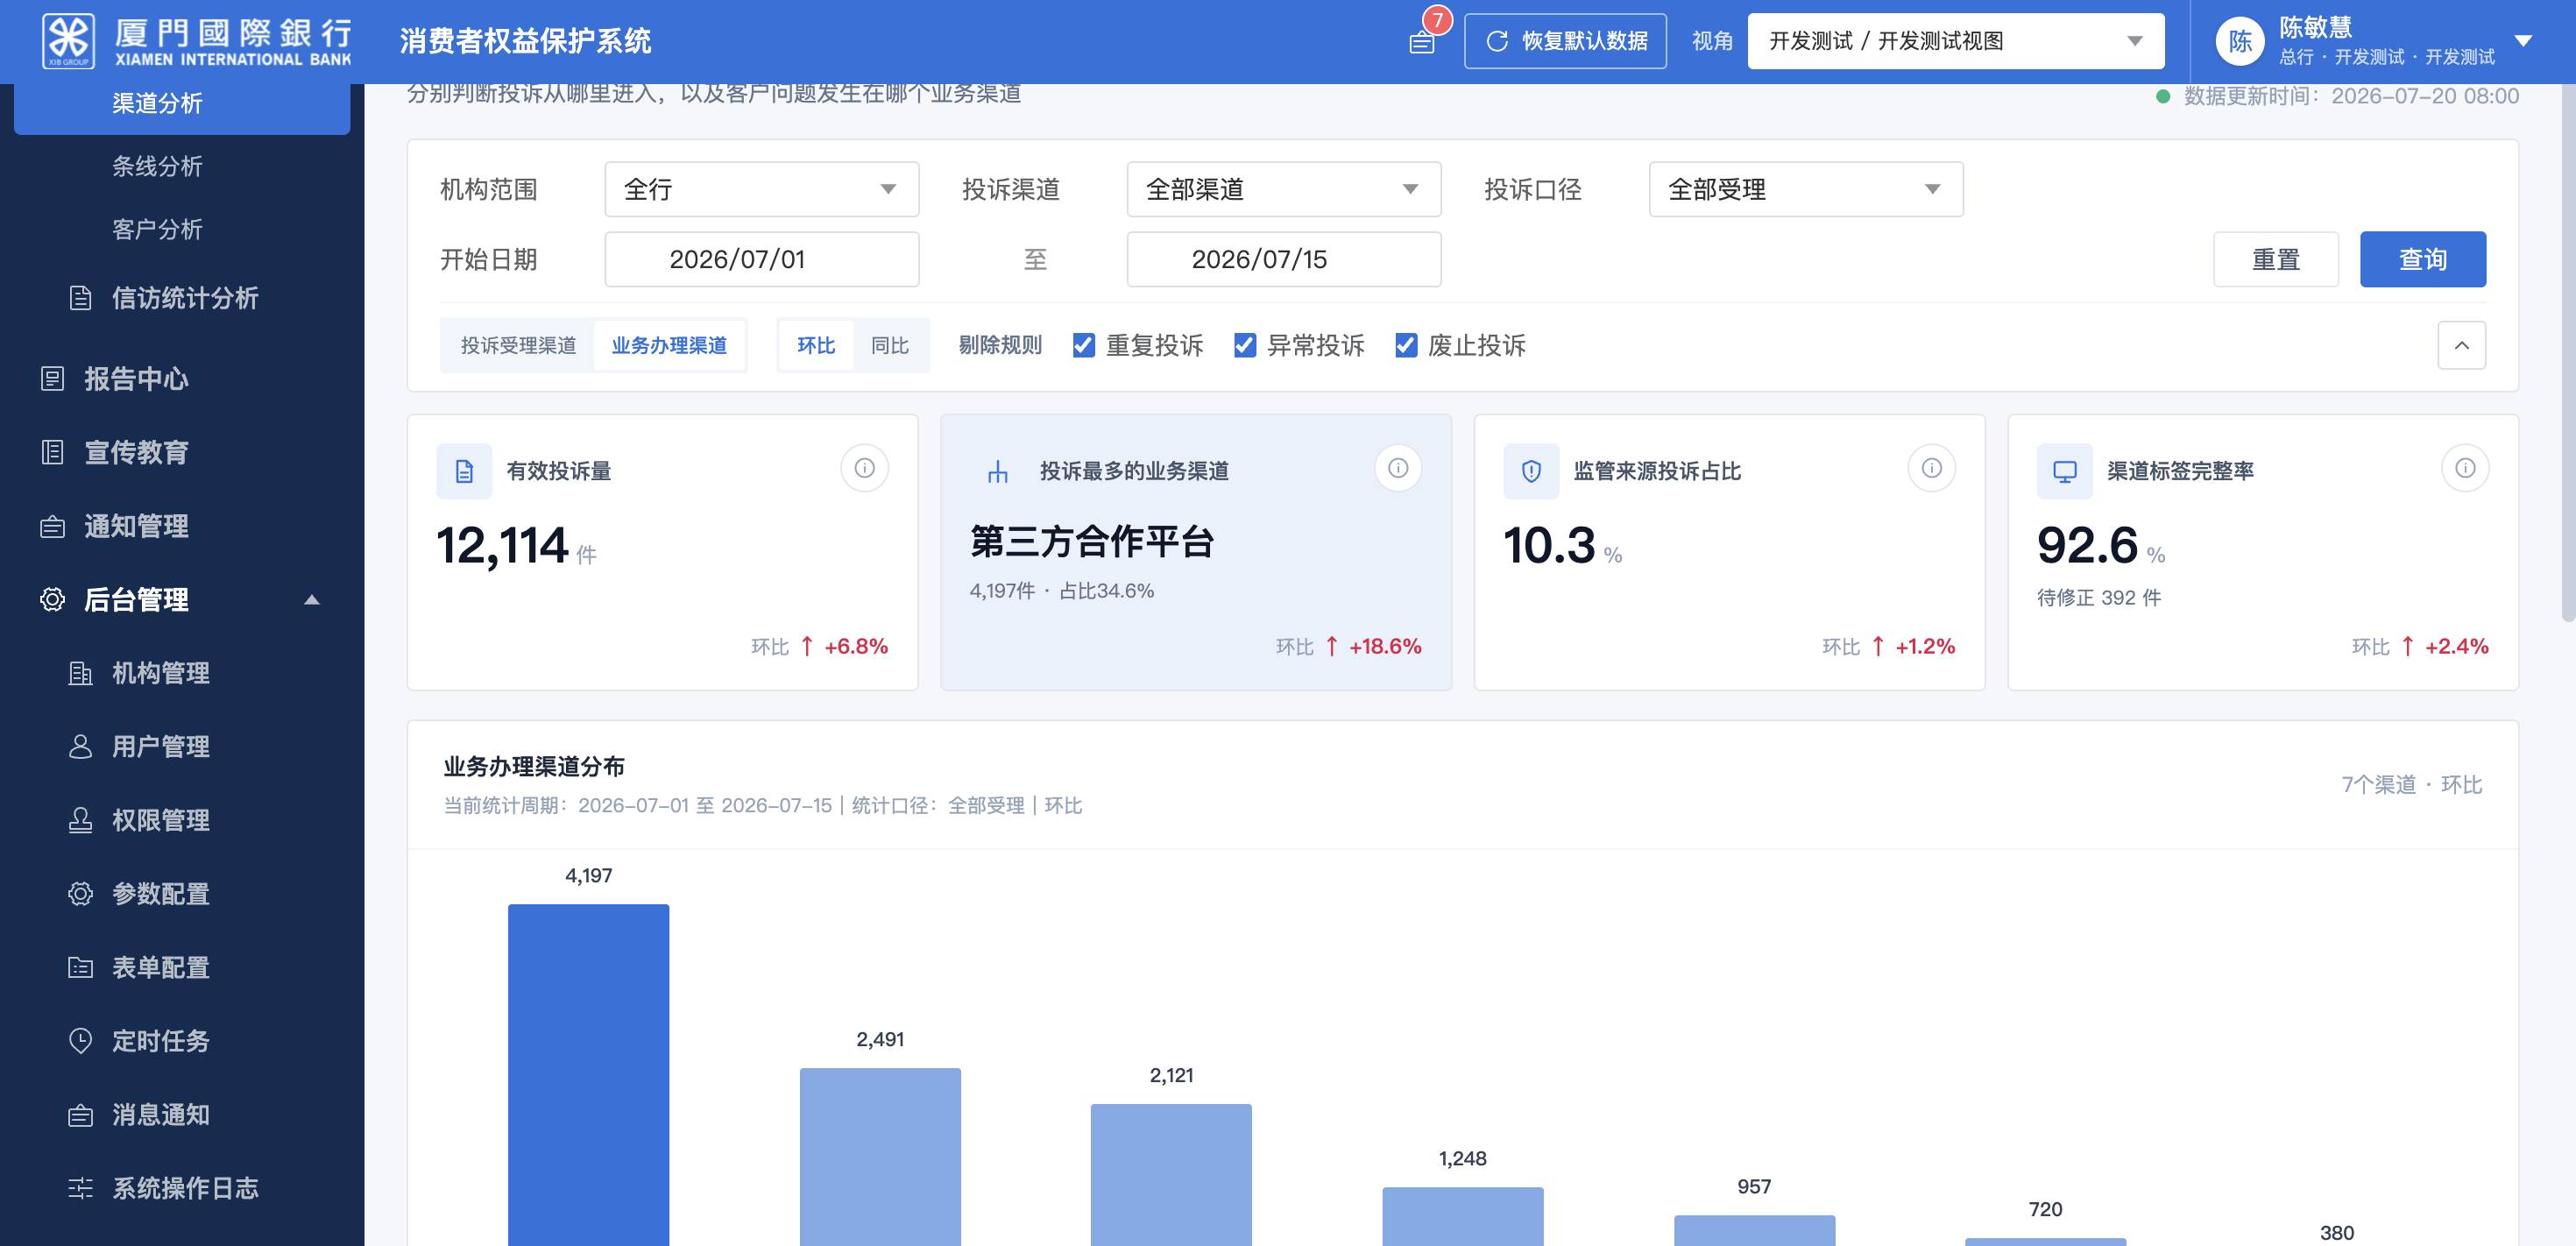Click the 陈 user avatar
This screenshot has height=1246, width=2576.
2240,41
